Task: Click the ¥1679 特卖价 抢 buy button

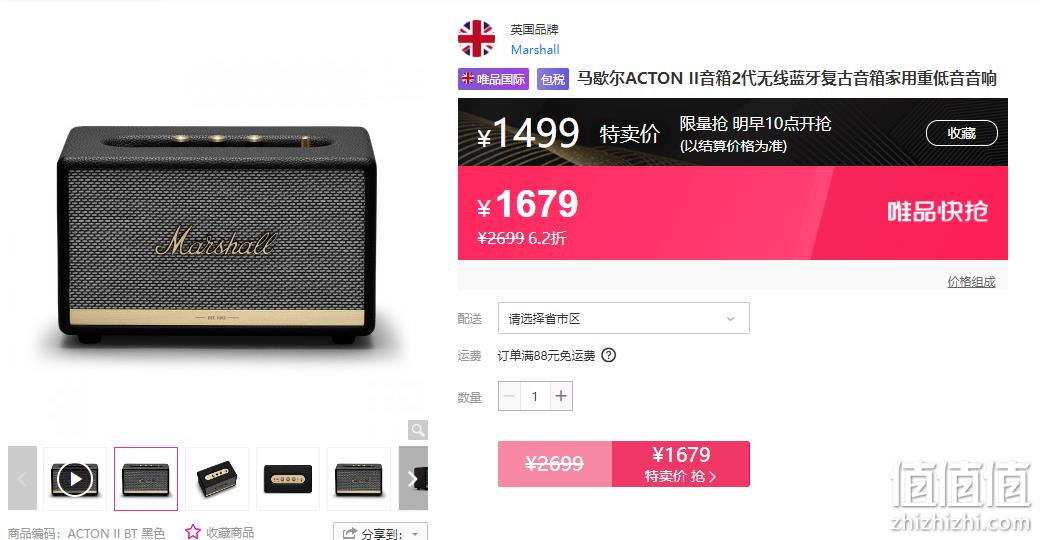Action: pyautogui.click(x=681, y=464)
